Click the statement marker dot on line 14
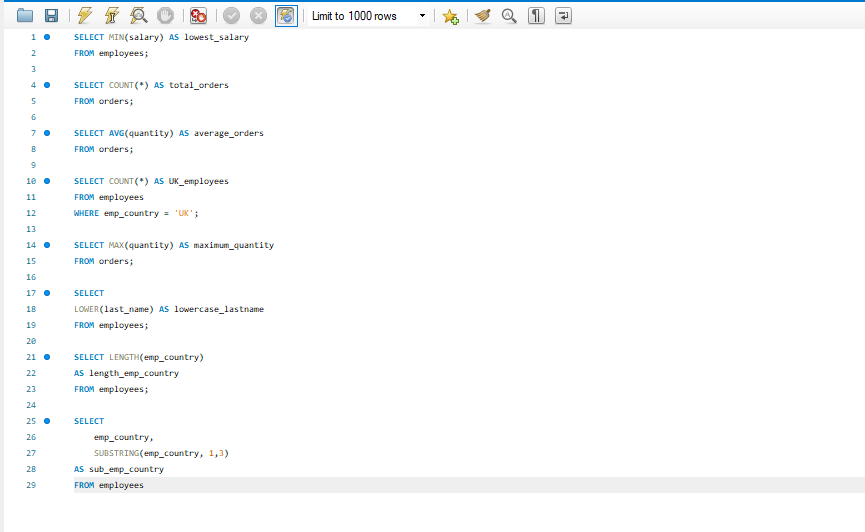This screenshot has height=532, width=865. (x=47, y=245)
